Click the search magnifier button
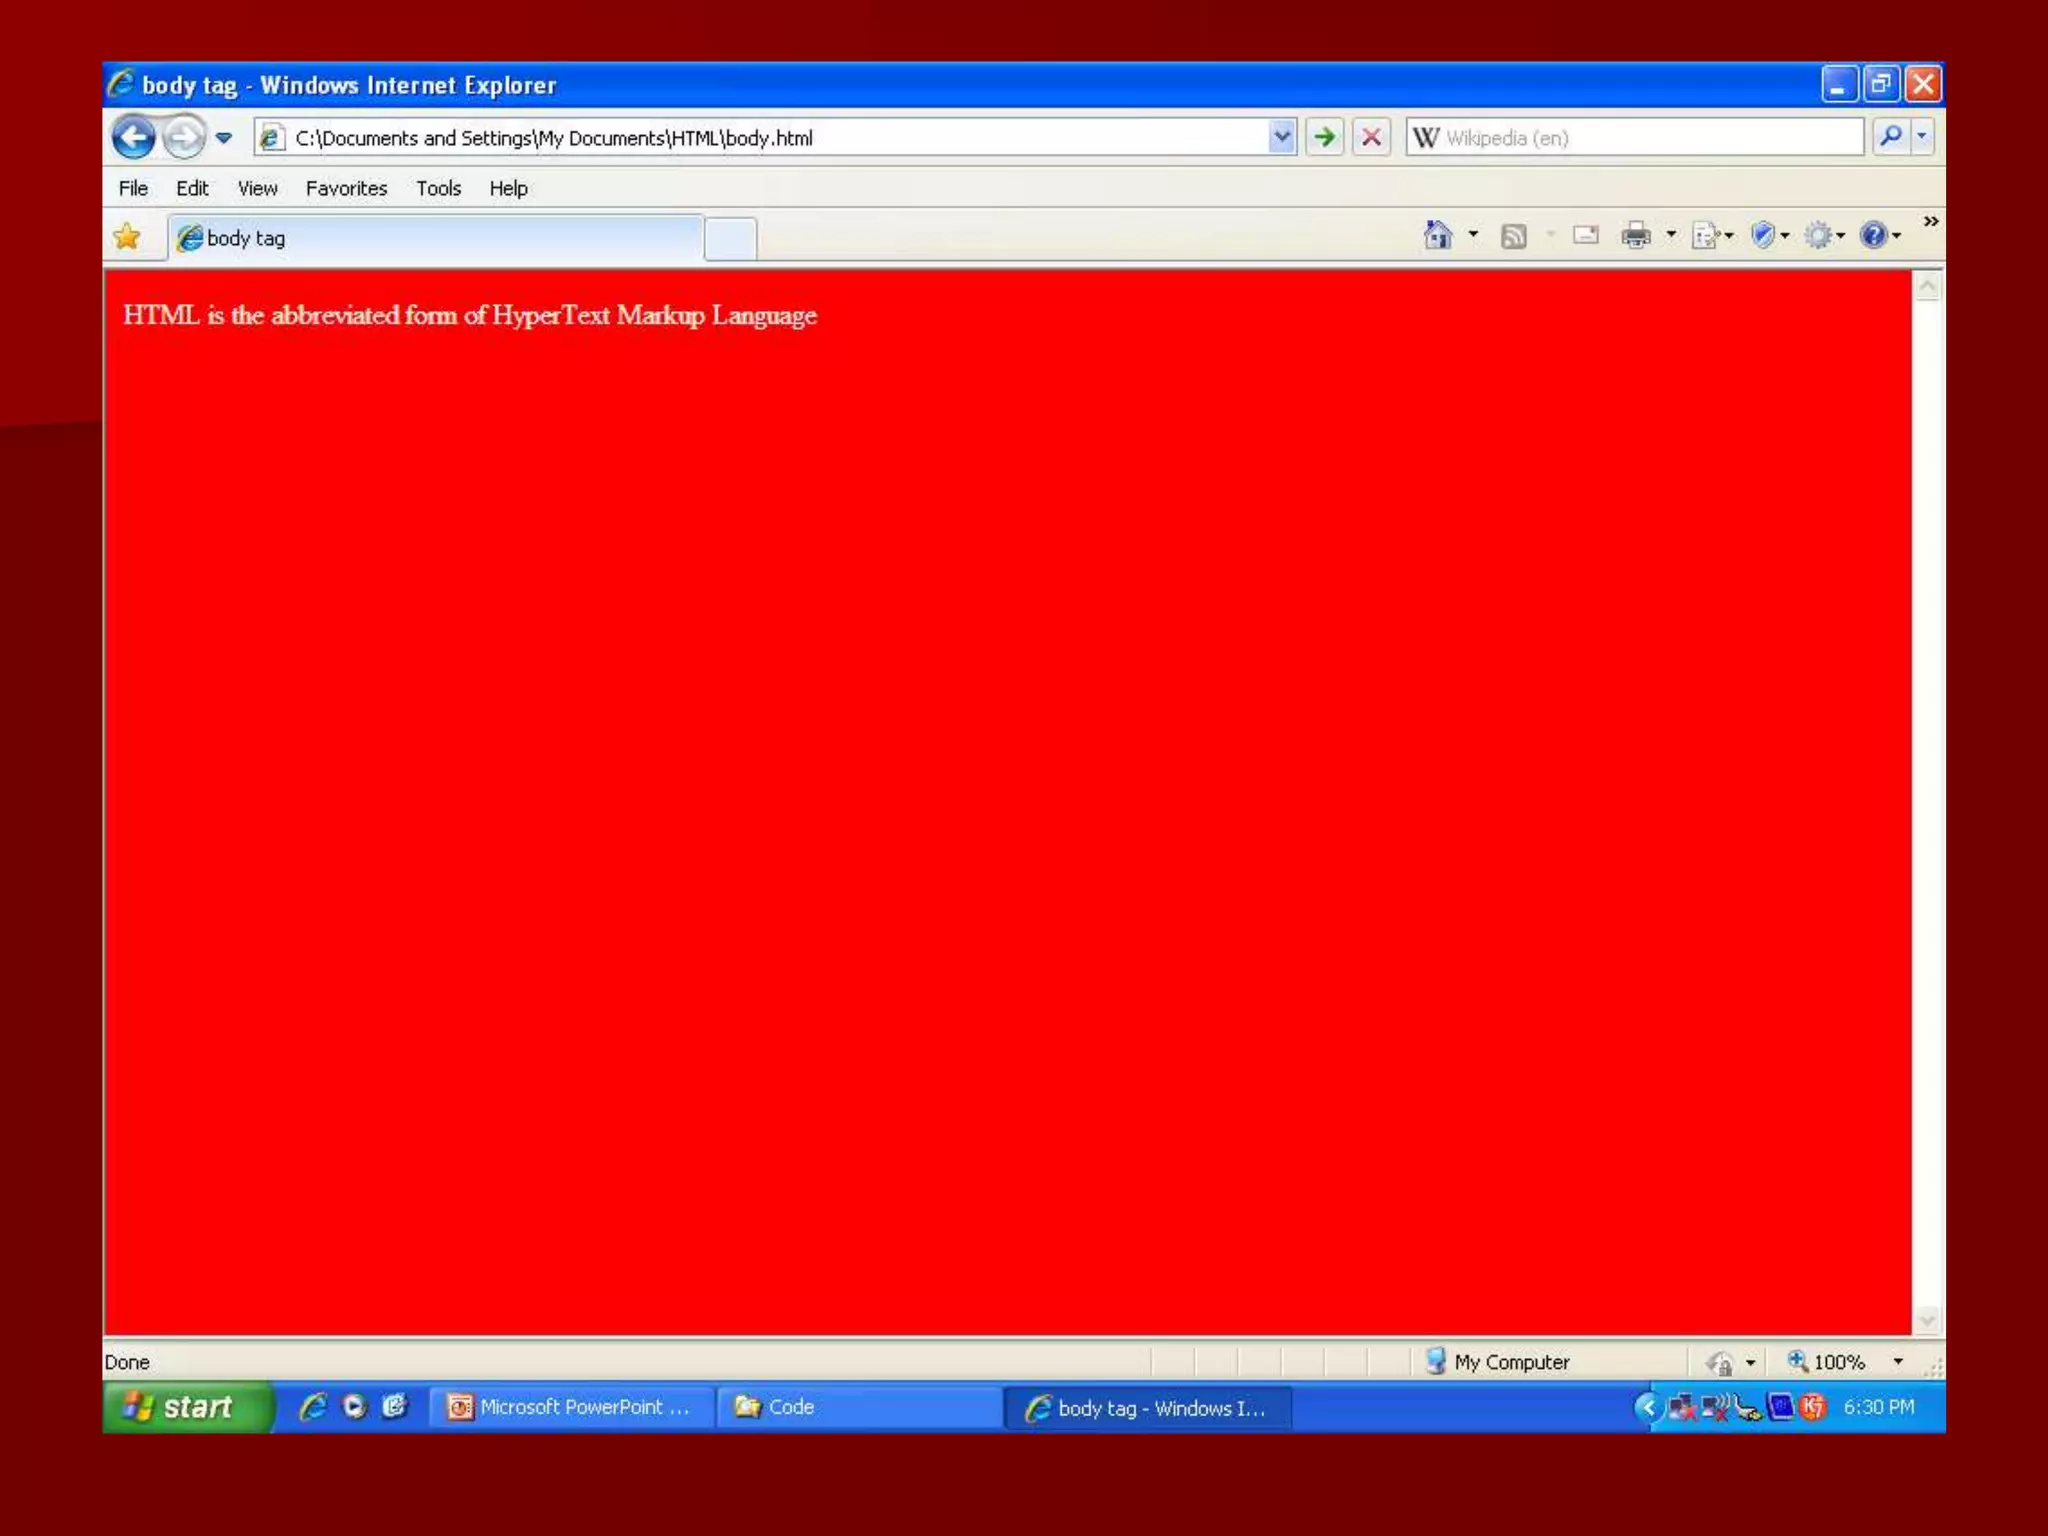2048x1536 pixels. pyautogui.click(x=1889, y=136)
